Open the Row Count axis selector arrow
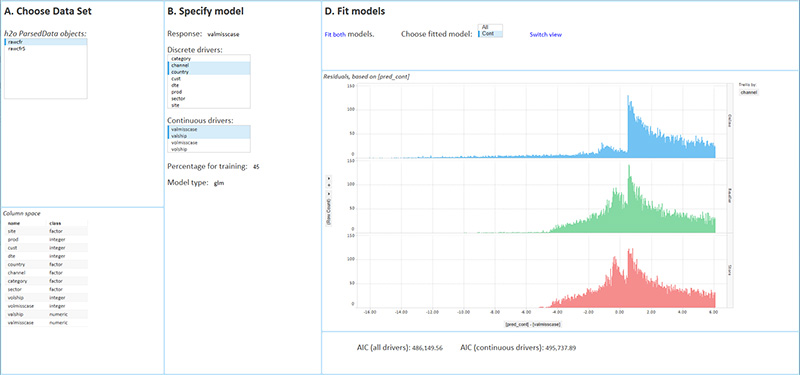Image resolution: width=800 pixels, height=375 pixels. (329, 194)
